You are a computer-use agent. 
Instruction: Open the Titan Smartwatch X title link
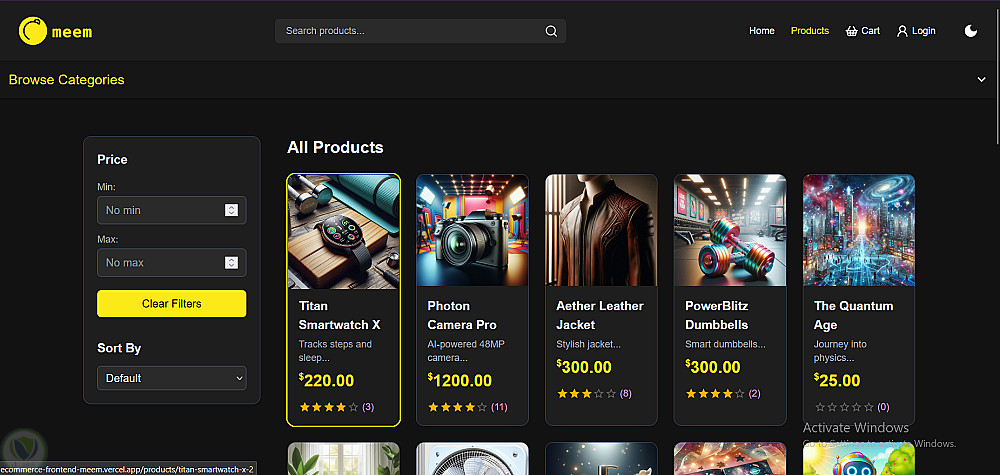[339, 315]
